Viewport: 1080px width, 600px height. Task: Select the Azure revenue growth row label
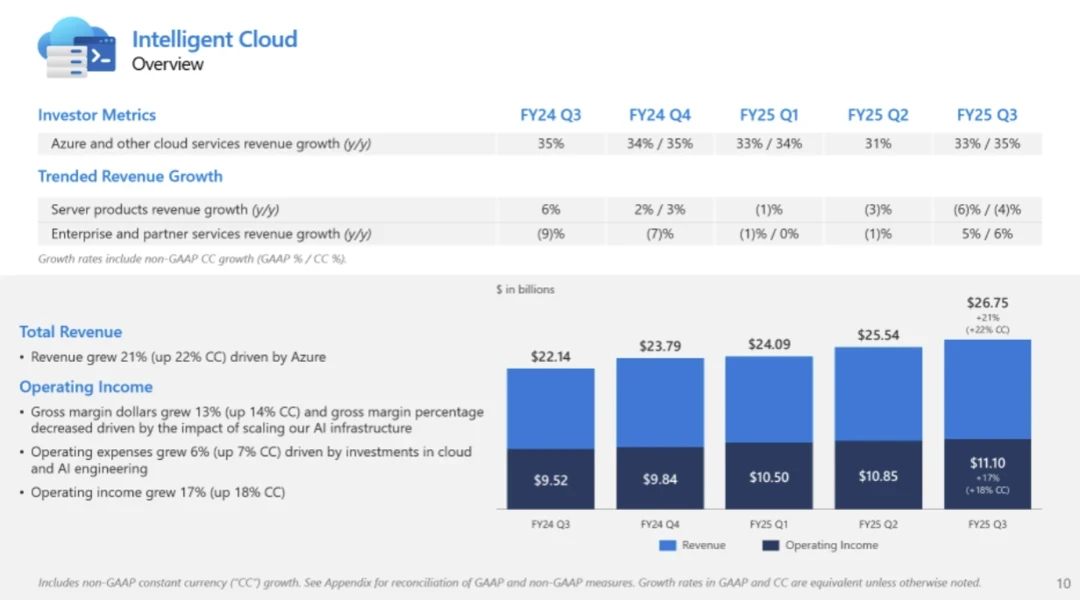pos(211,144)
